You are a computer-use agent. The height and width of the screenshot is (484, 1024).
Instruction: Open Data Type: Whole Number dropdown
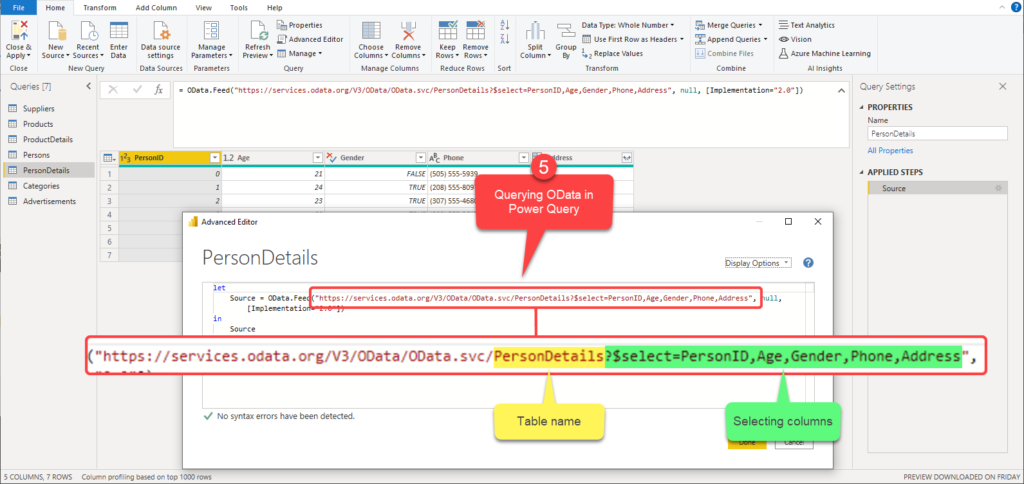(x=628, y=25)
